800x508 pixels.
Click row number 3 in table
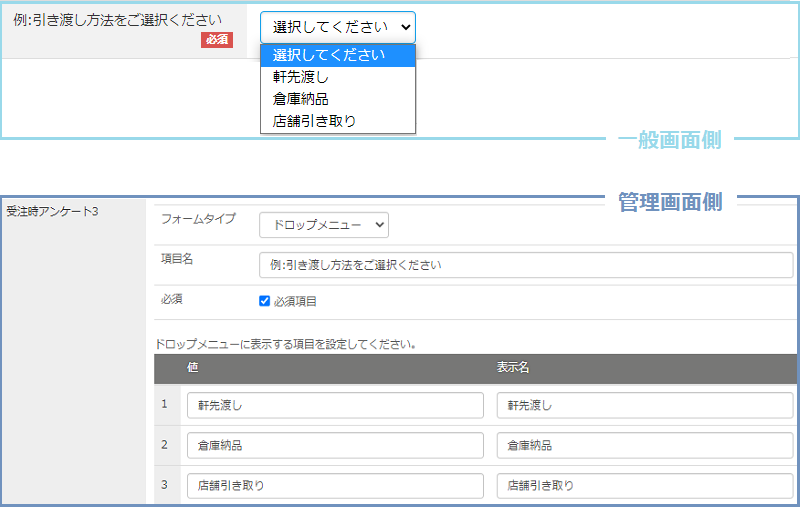pos(164,485)
